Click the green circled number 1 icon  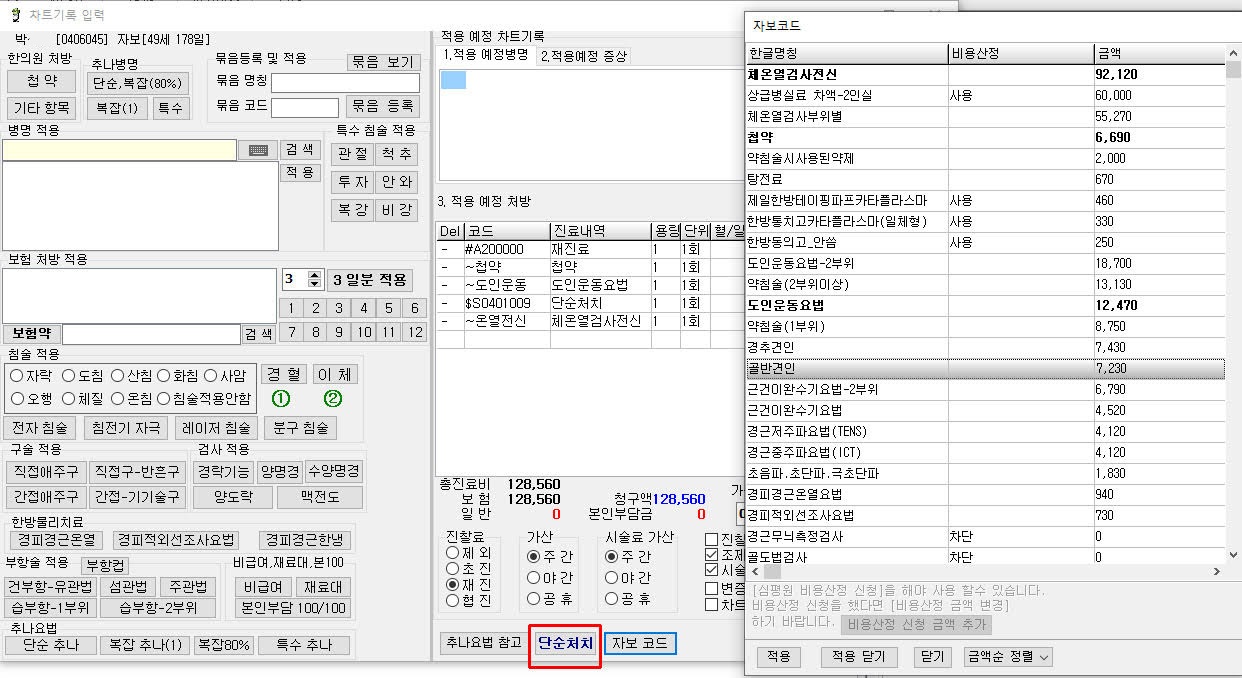(281, 398)
